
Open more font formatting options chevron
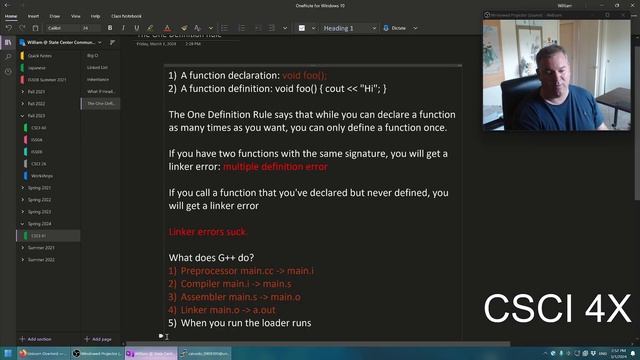click(x=211, y=28)
